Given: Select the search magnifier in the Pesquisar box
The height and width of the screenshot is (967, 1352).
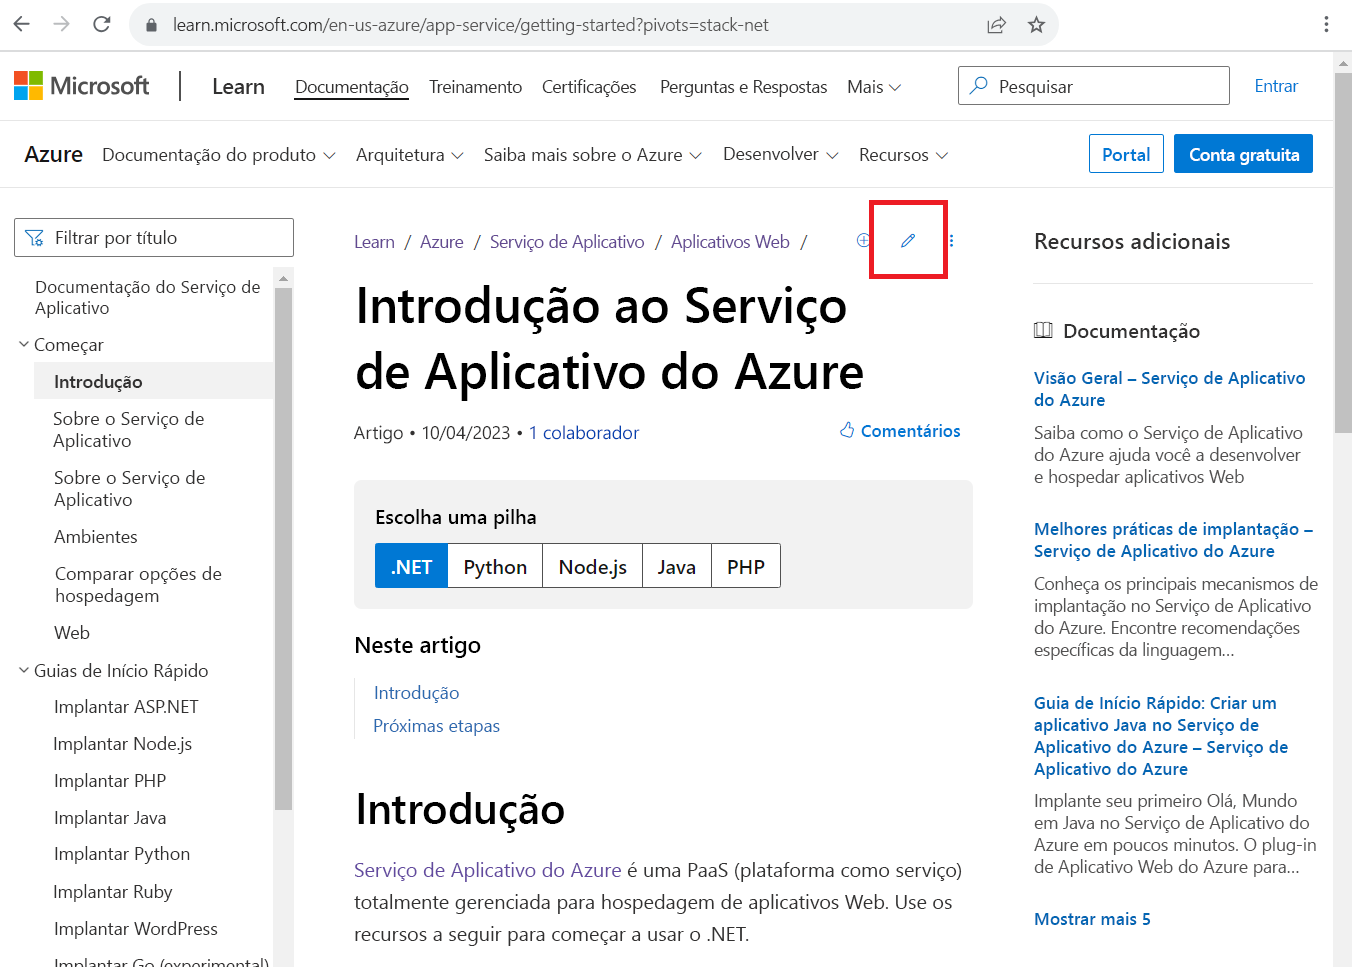Looking at the screenshot, I should [x=977, y=86].
